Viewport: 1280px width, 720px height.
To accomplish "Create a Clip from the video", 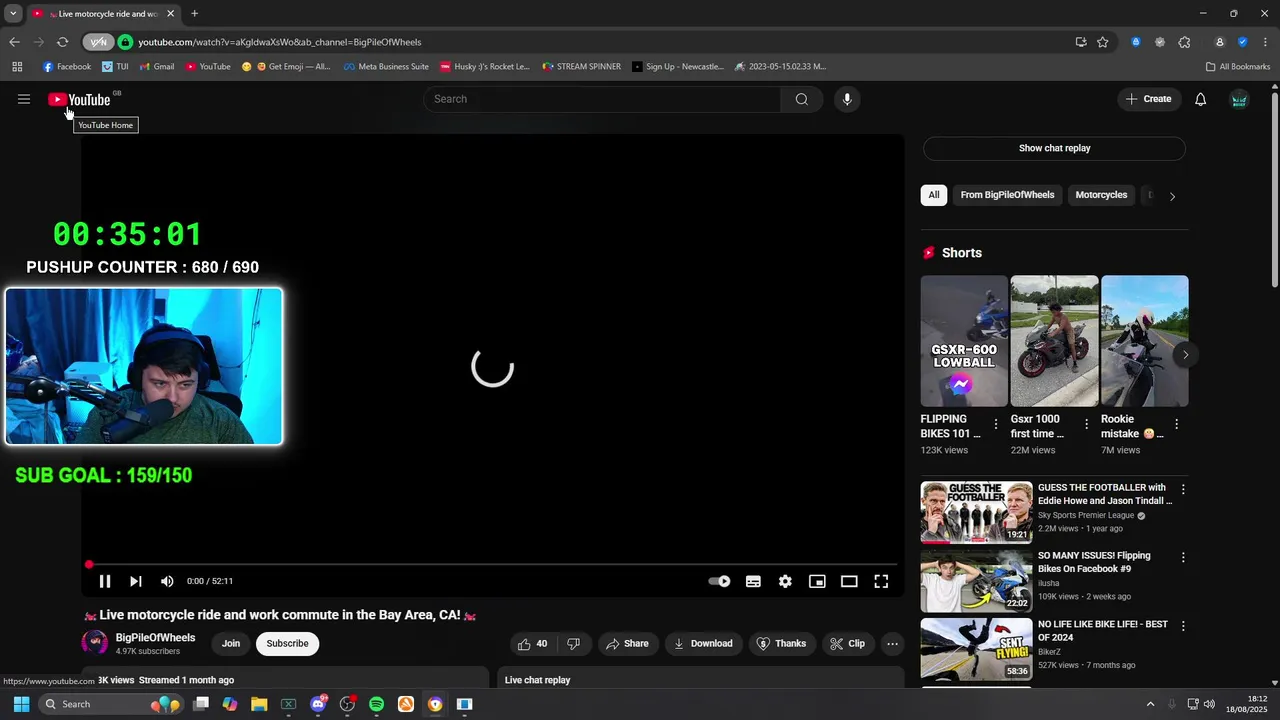I will (848, 644).
